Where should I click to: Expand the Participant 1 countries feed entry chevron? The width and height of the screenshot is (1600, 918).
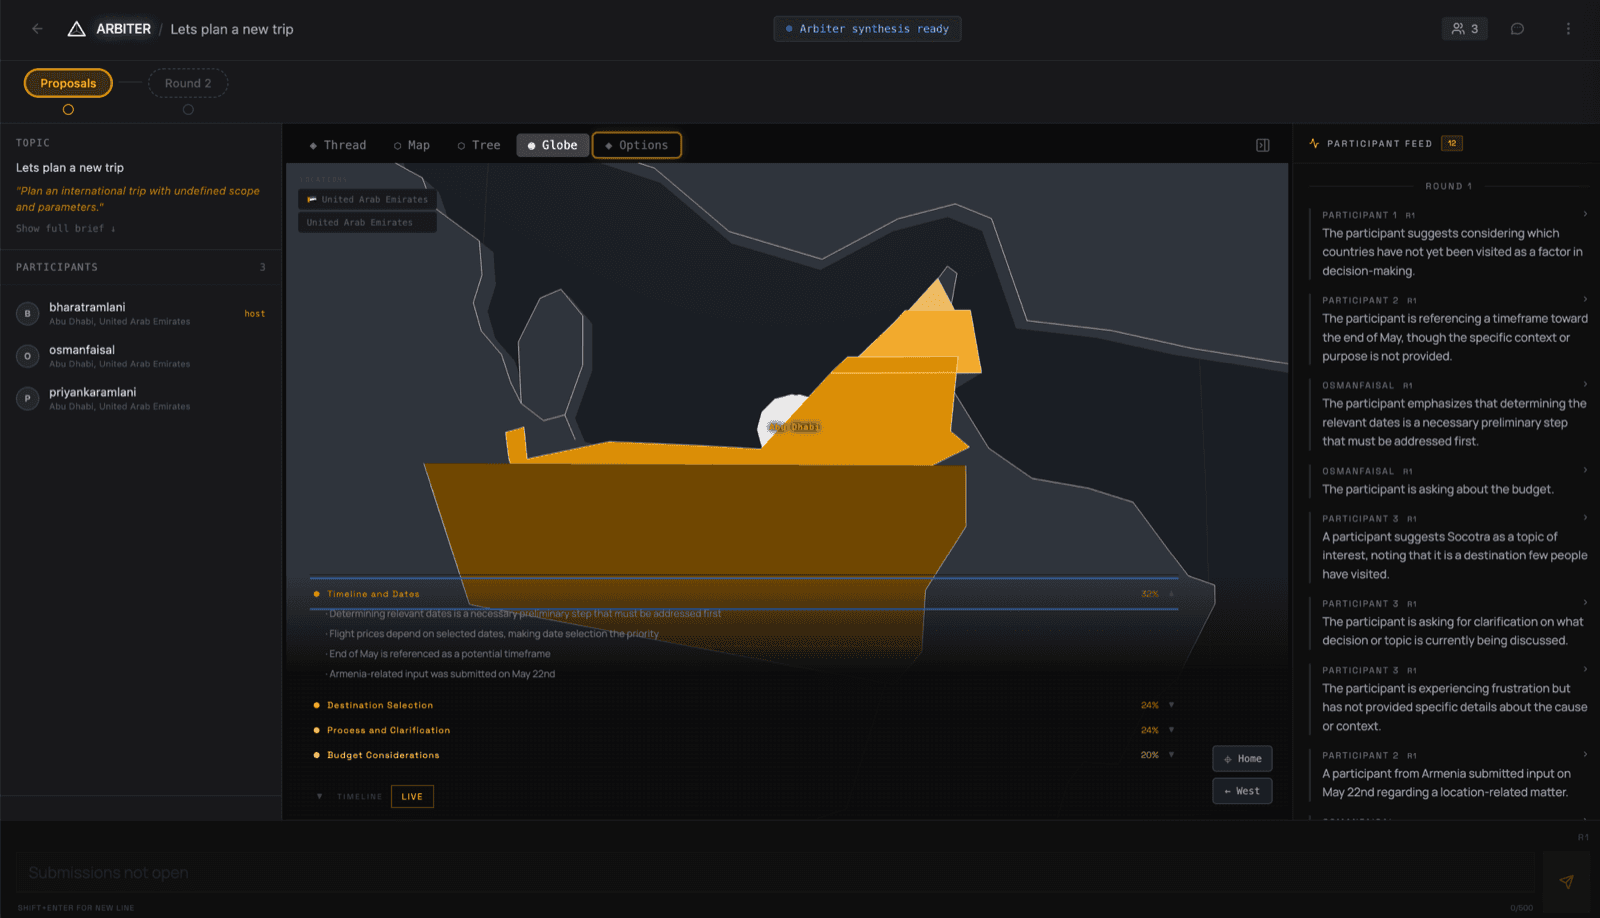tap(1585, 214)
